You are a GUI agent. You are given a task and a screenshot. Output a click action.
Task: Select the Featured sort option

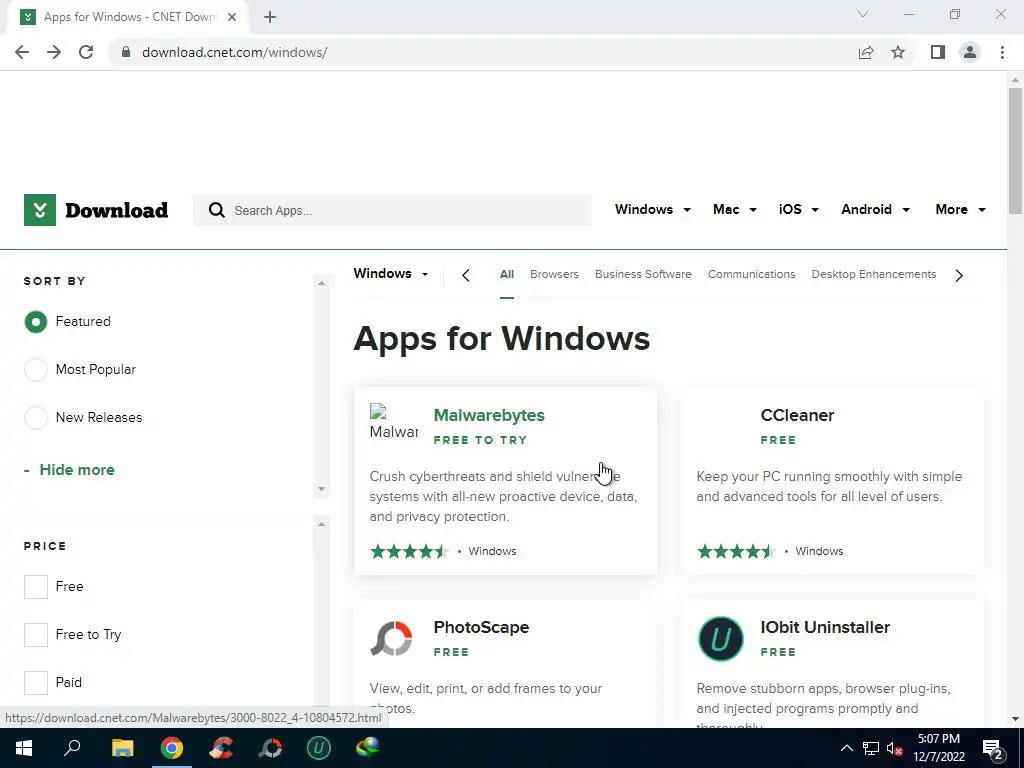click(36, 321)
